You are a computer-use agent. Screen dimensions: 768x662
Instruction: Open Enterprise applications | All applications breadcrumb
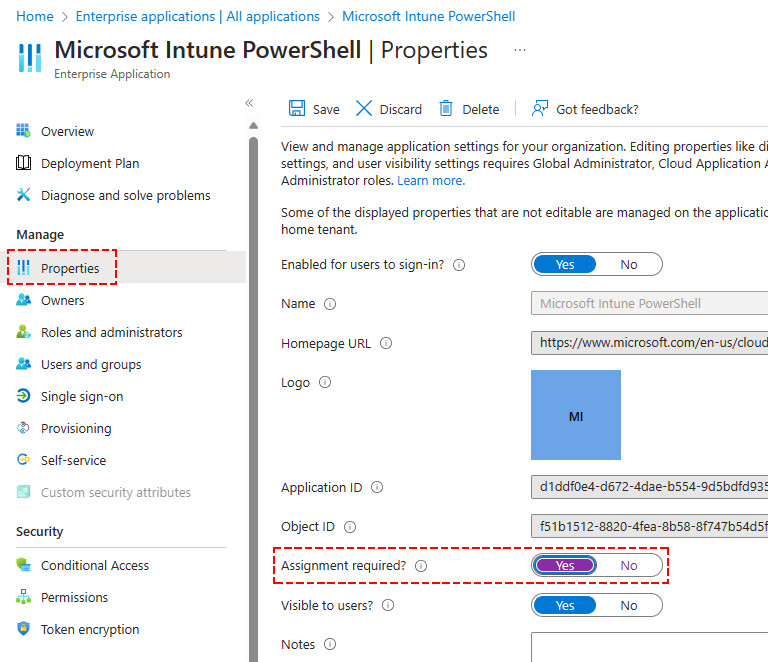197,16
